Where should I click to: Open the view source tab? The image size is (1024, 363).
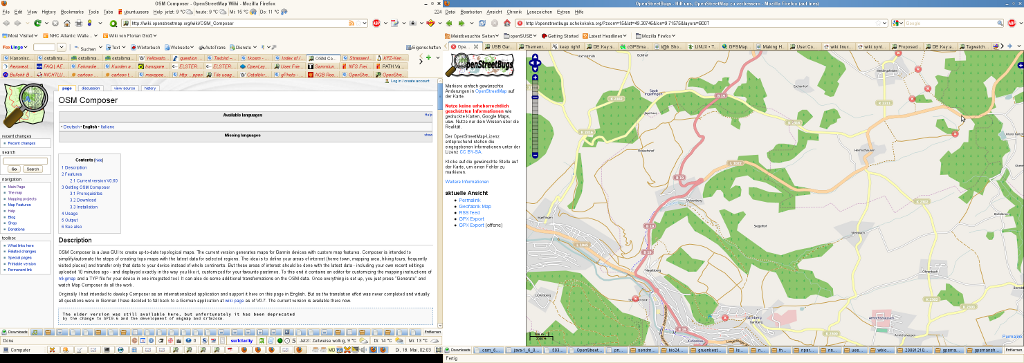(x=123, y=87)
